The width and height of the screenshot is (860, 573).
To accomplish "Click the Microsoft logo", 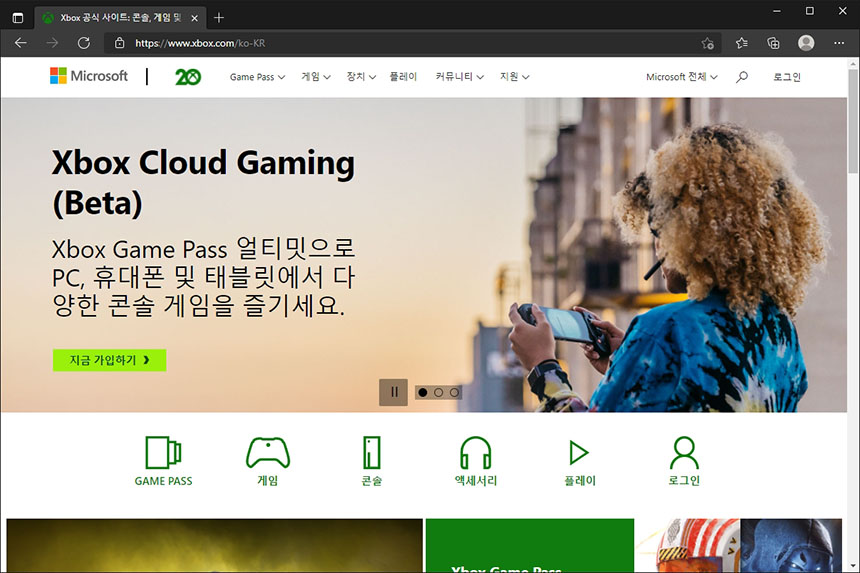I will click(x=89, y=76).
